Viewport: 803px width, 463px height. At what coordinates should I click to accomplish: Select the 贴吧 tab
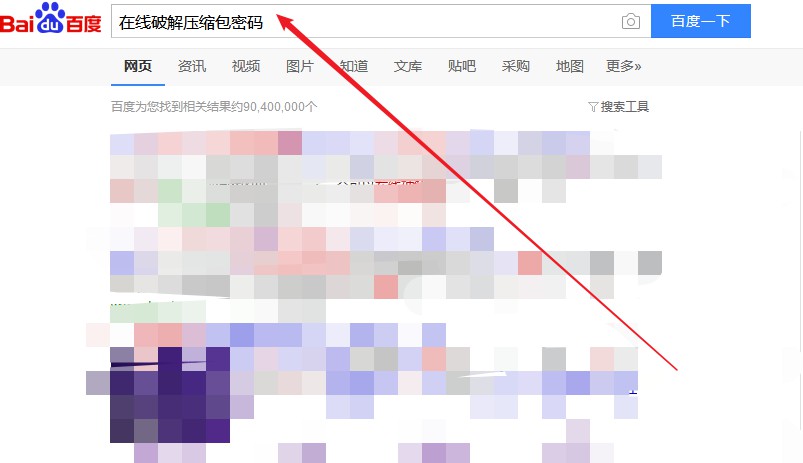pyautogui.click(x=462, y=66)
